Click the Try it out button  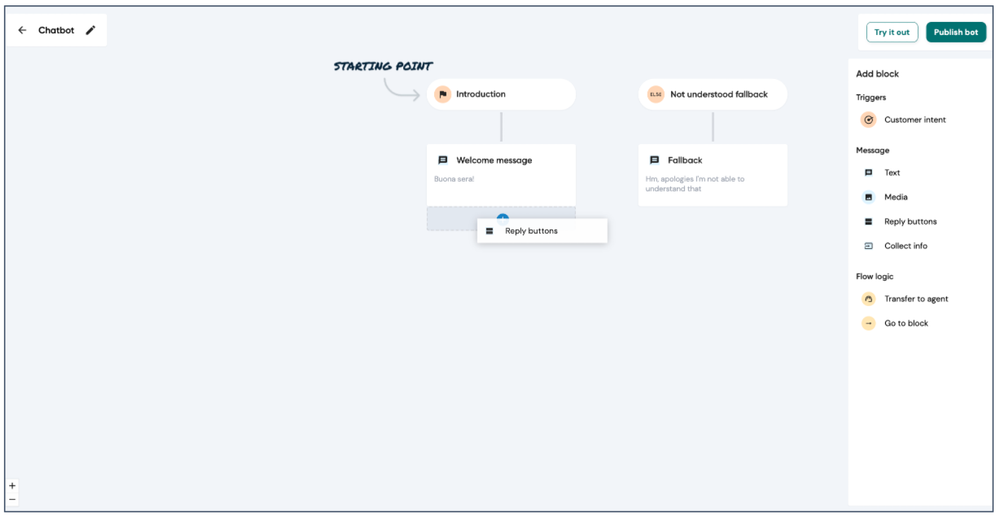[892, 33]
